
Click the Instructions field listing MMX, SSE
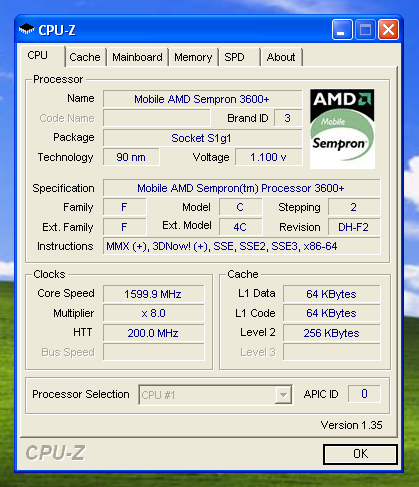241,246
